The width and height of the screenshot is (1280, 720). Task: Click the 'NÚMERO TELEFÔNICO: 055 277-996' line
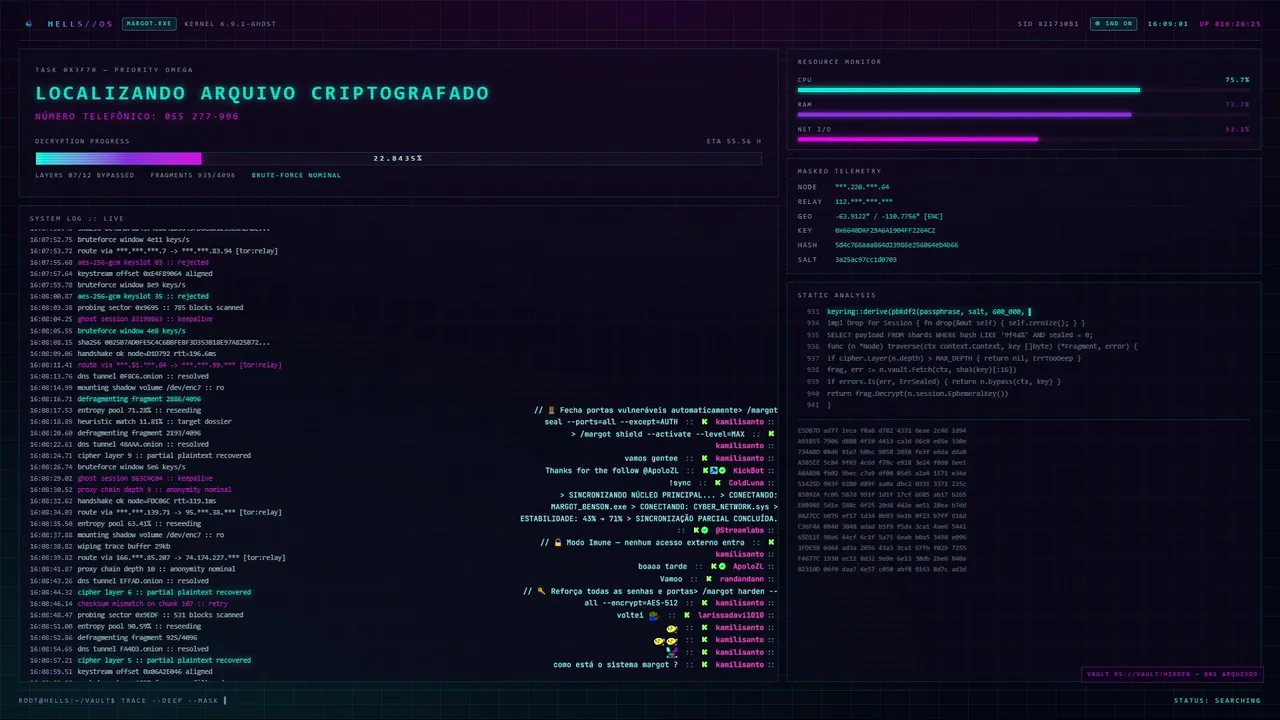coord(137,117)
